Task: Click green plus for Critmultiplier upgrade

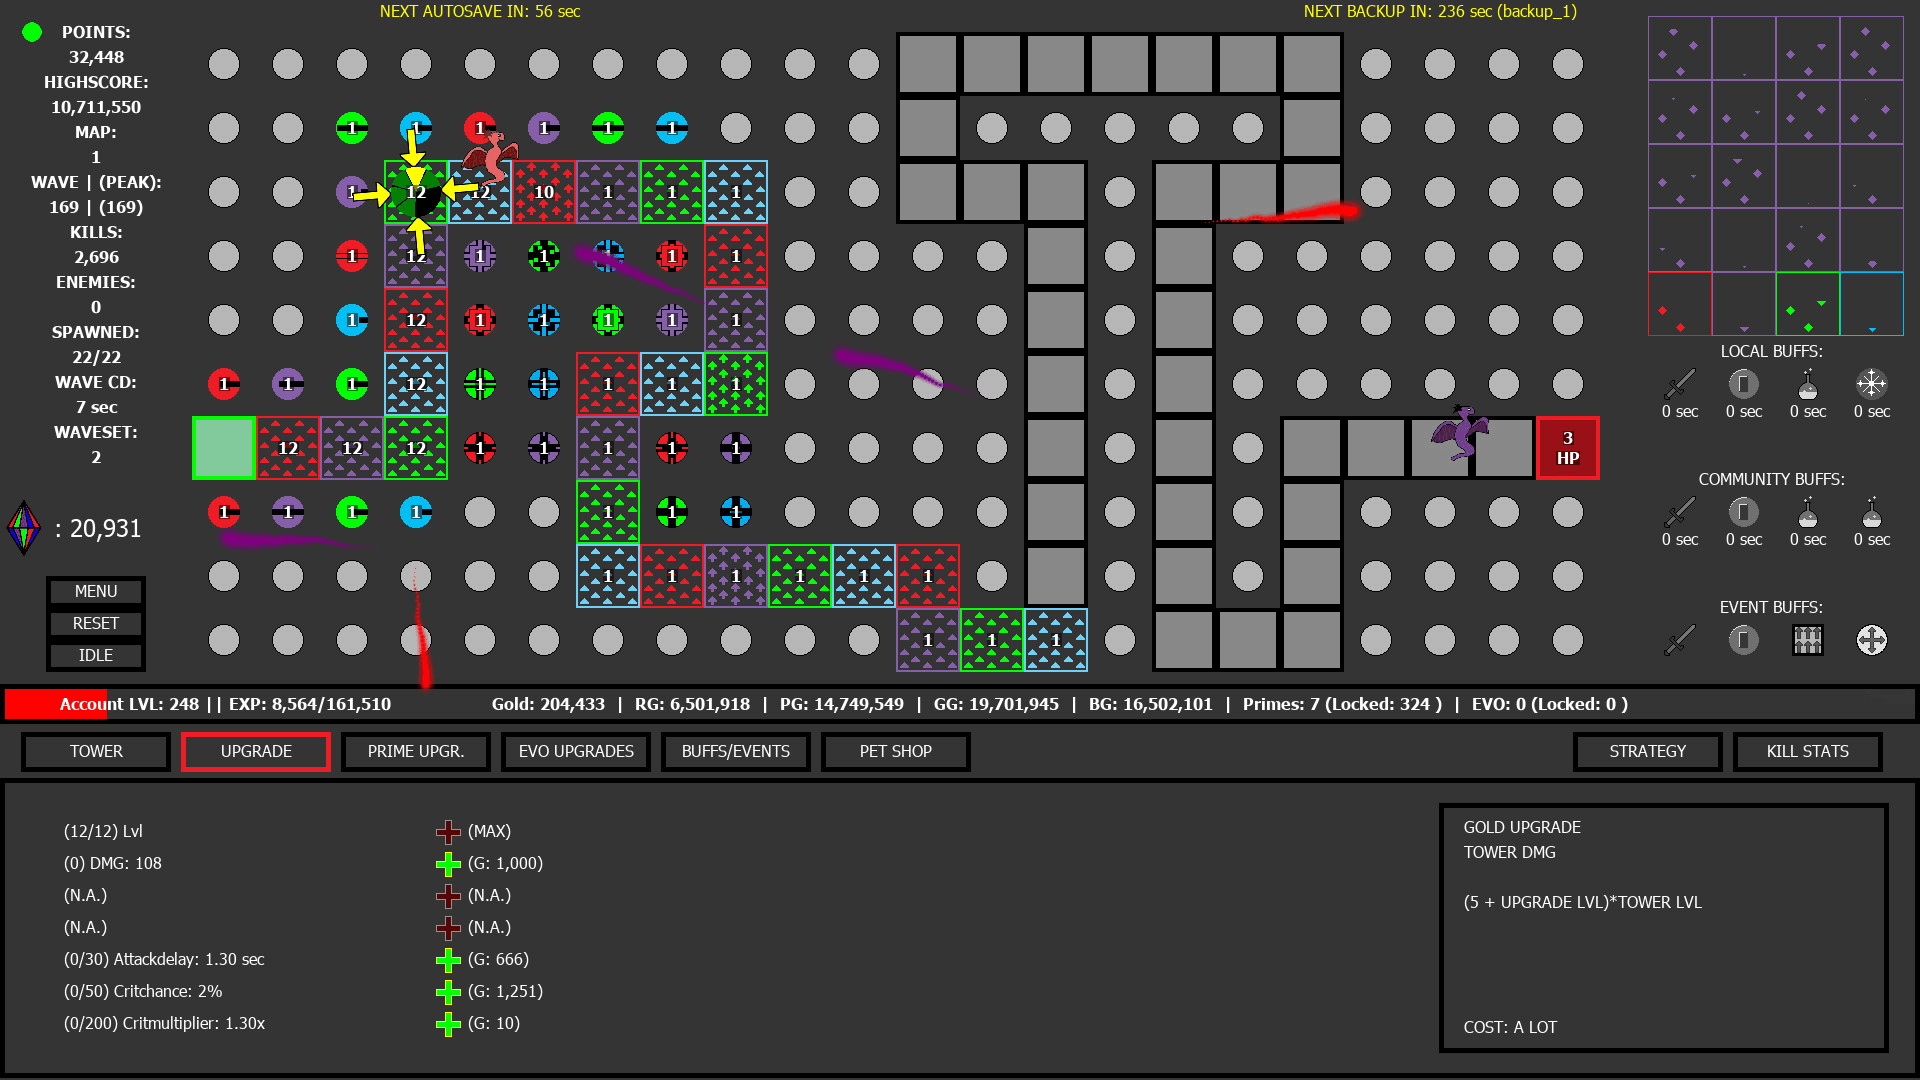Action: tap(448, 1024)
